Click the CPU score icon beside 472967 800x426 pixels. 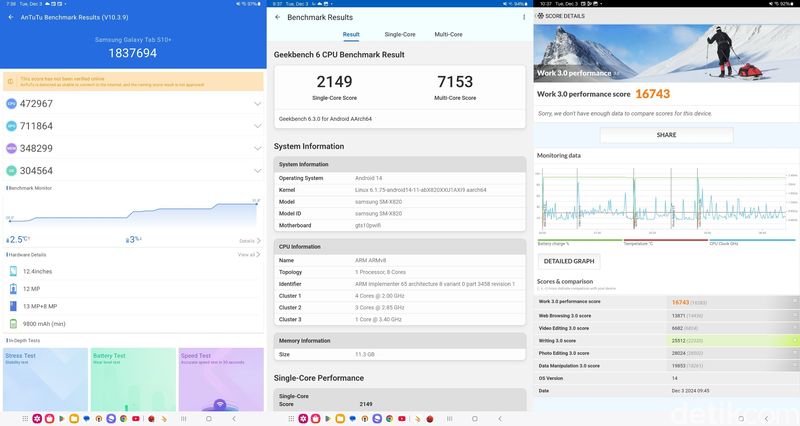[x=11, y=104]
